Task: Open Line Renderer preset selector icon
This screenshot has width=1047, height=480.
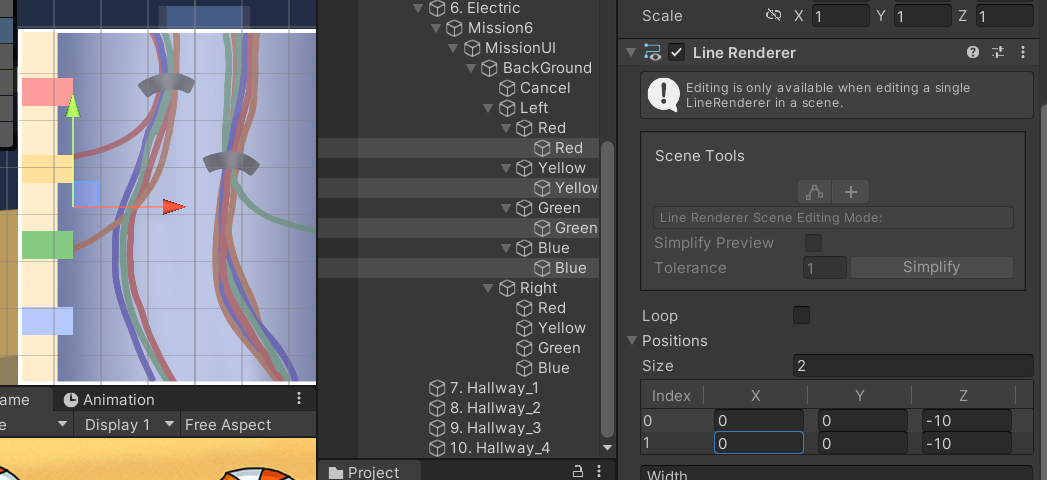Action: (x=998, y=52)
